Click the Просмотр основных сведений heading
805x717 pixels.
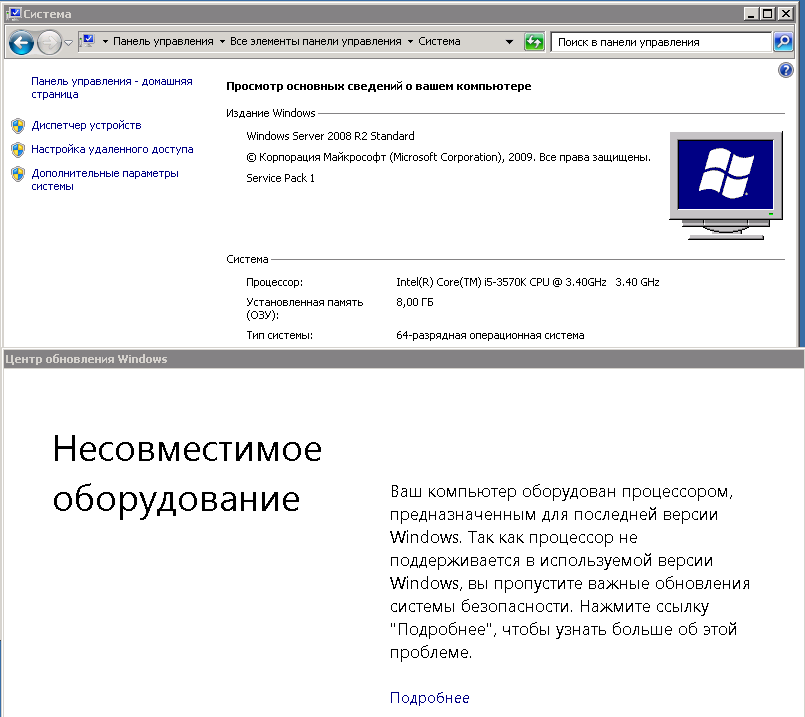[x=378, y=86]
